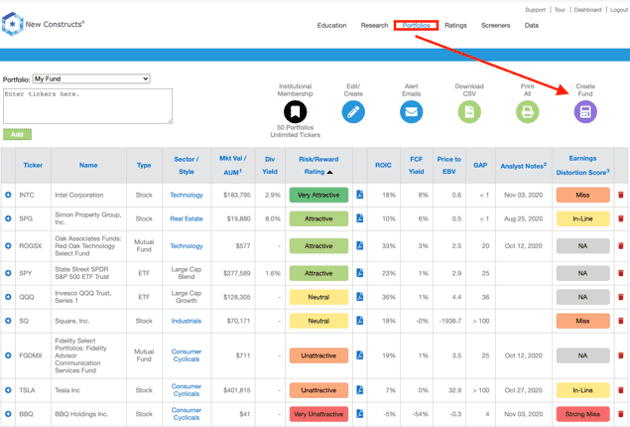The image size is (630, 427).
Task: Open the Industrials sector link for SQ
Action: click(186, 321)
